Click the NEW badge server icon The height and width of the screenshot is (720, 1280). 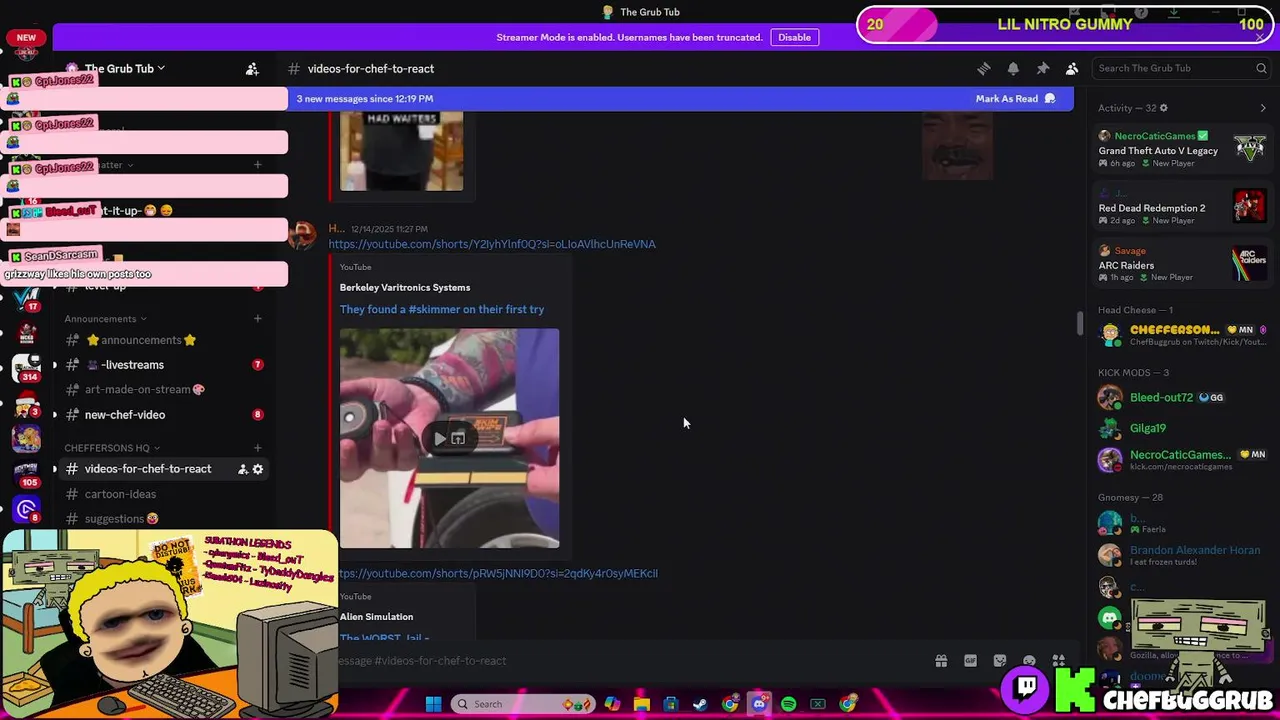(x=27, y=43)
